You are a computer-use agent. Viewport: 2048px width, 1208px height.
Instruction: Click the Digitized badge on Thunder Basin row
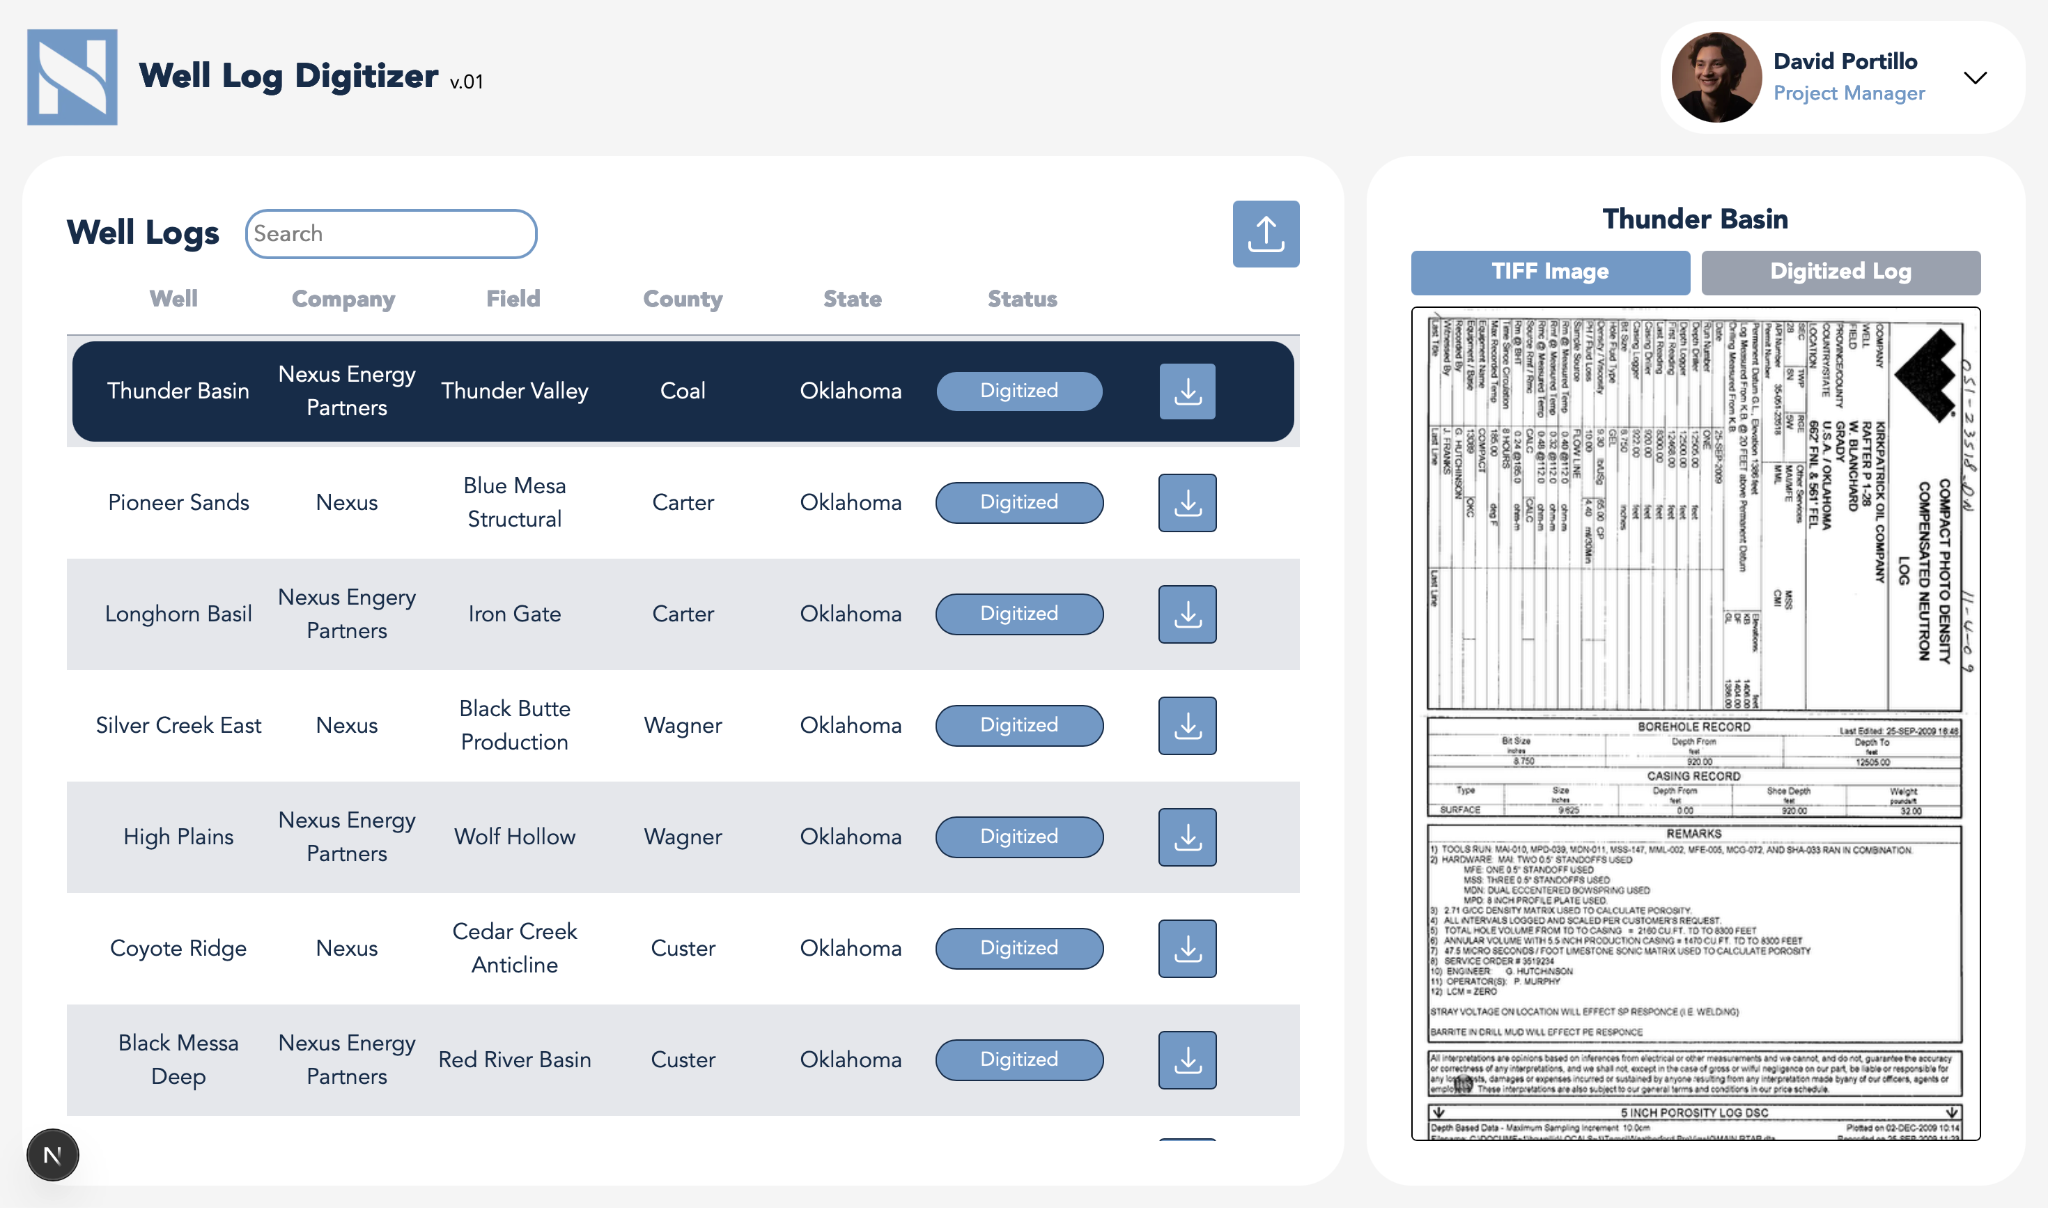[1018, 391]
